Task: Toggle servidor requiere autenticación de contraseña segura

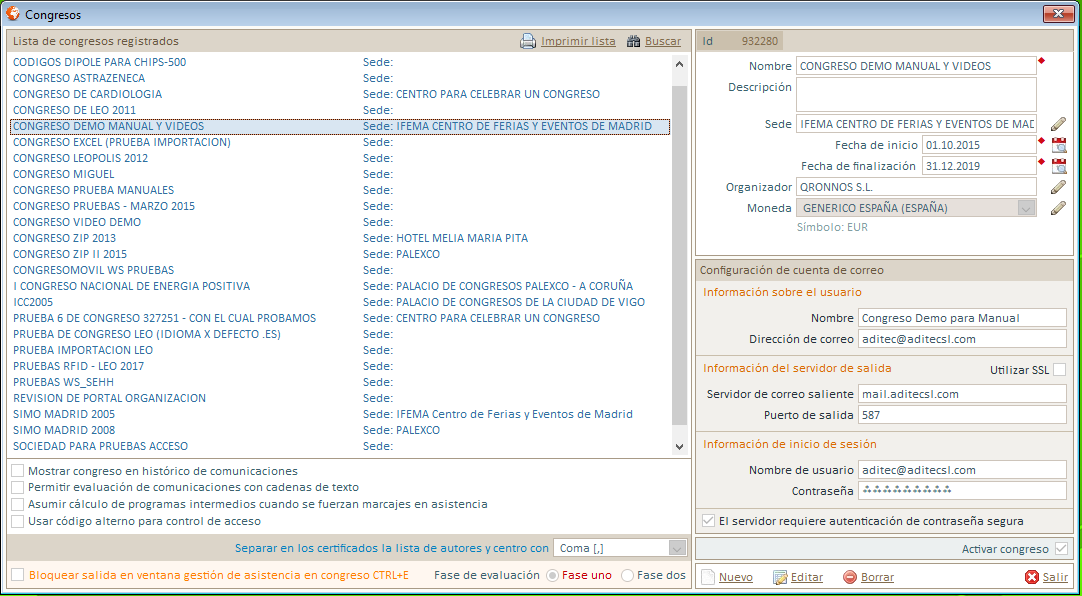Action: pyautogui.click(x=708, y=521)
